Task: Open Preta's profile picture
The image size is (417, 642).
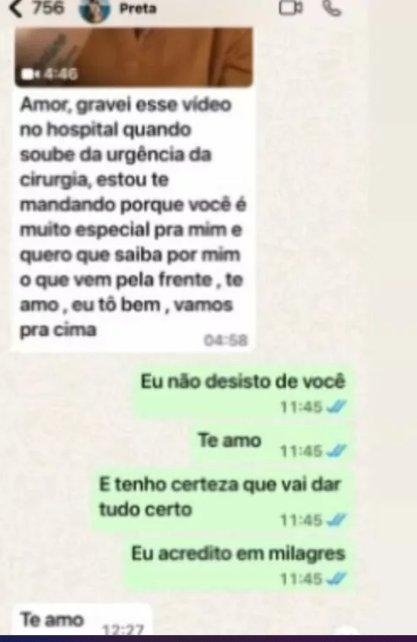Action: click(x=94, y=10)
